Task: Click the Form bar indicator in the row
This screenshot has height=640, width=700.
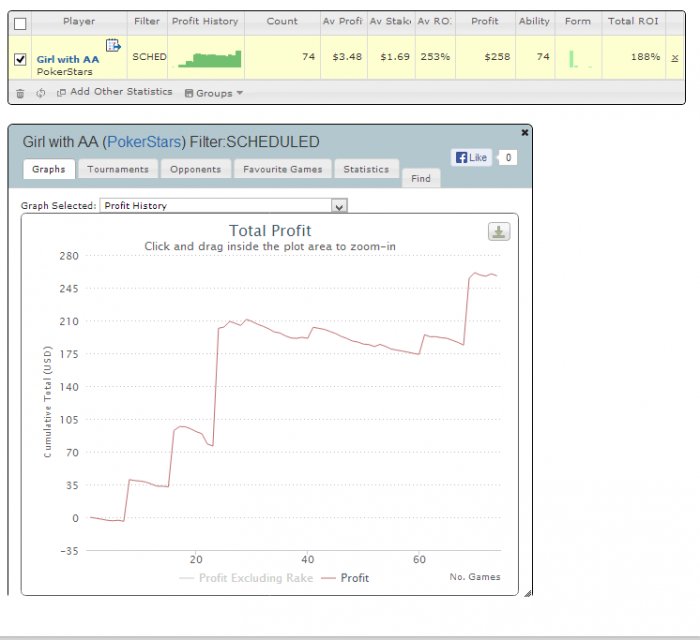Action: click(x=576, y=59)
